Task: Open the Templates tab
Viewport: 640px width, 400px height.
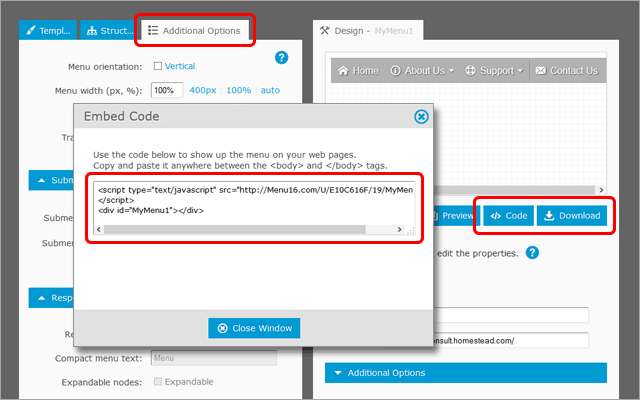Action: [x=47, y=30]
